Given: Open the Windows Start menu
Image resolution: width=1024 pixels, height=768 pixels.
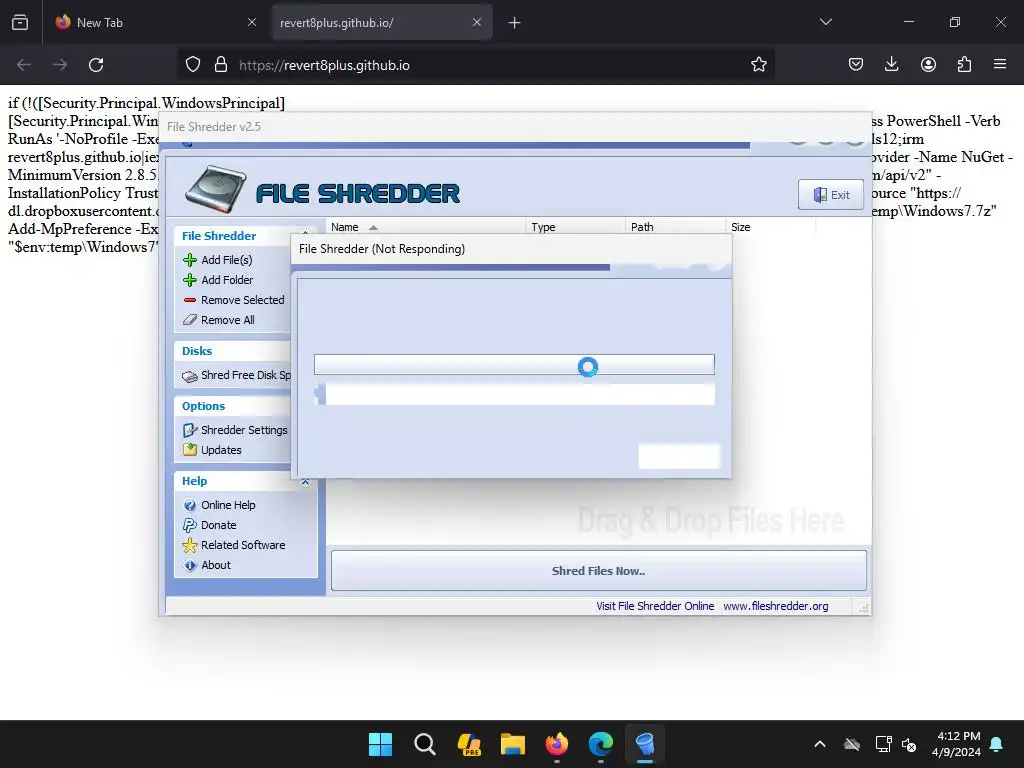Looking at the screenshot, I should [x=380, y=744].
